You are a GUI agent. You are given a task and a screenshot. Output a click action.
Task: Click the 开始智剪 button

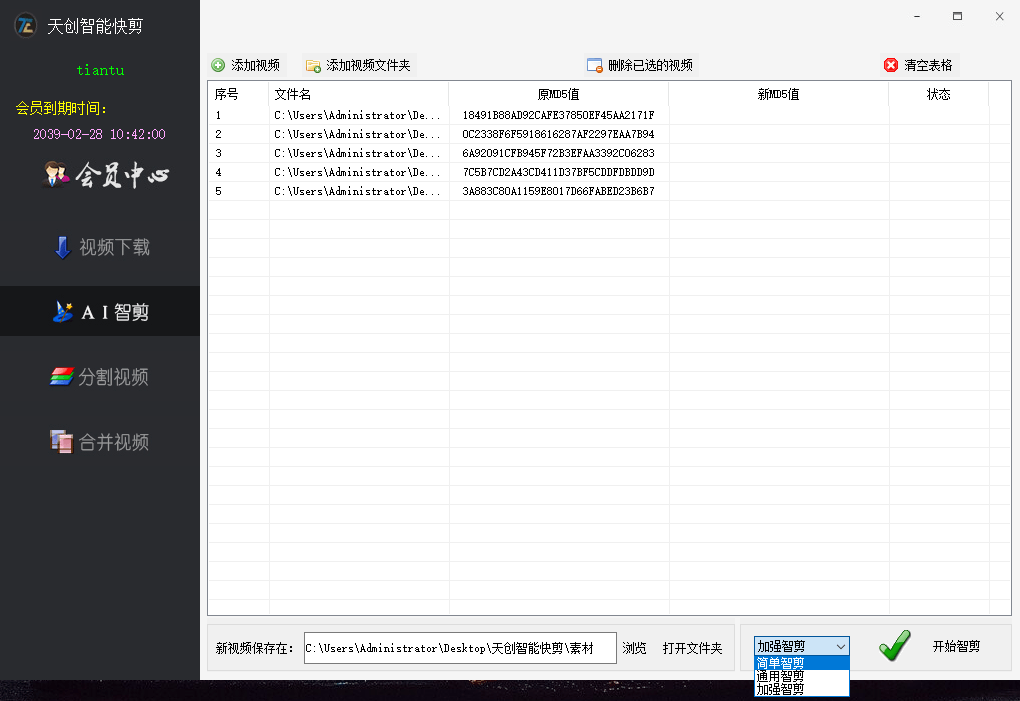(956, 646)
